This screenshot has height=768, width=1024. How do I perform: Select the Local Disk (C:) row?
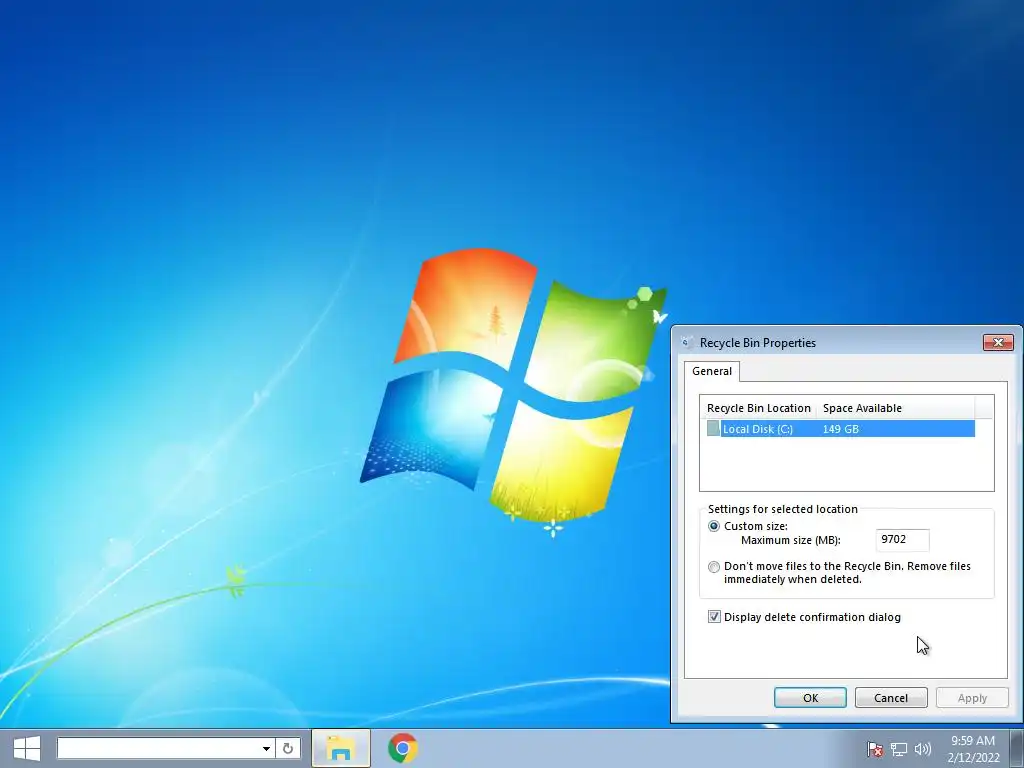point(840,428)
